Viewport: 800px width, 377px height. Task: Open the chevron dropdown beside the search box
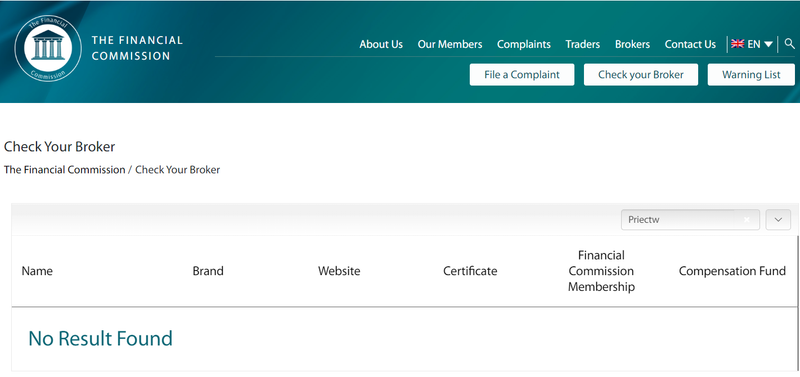pos(778,220)
